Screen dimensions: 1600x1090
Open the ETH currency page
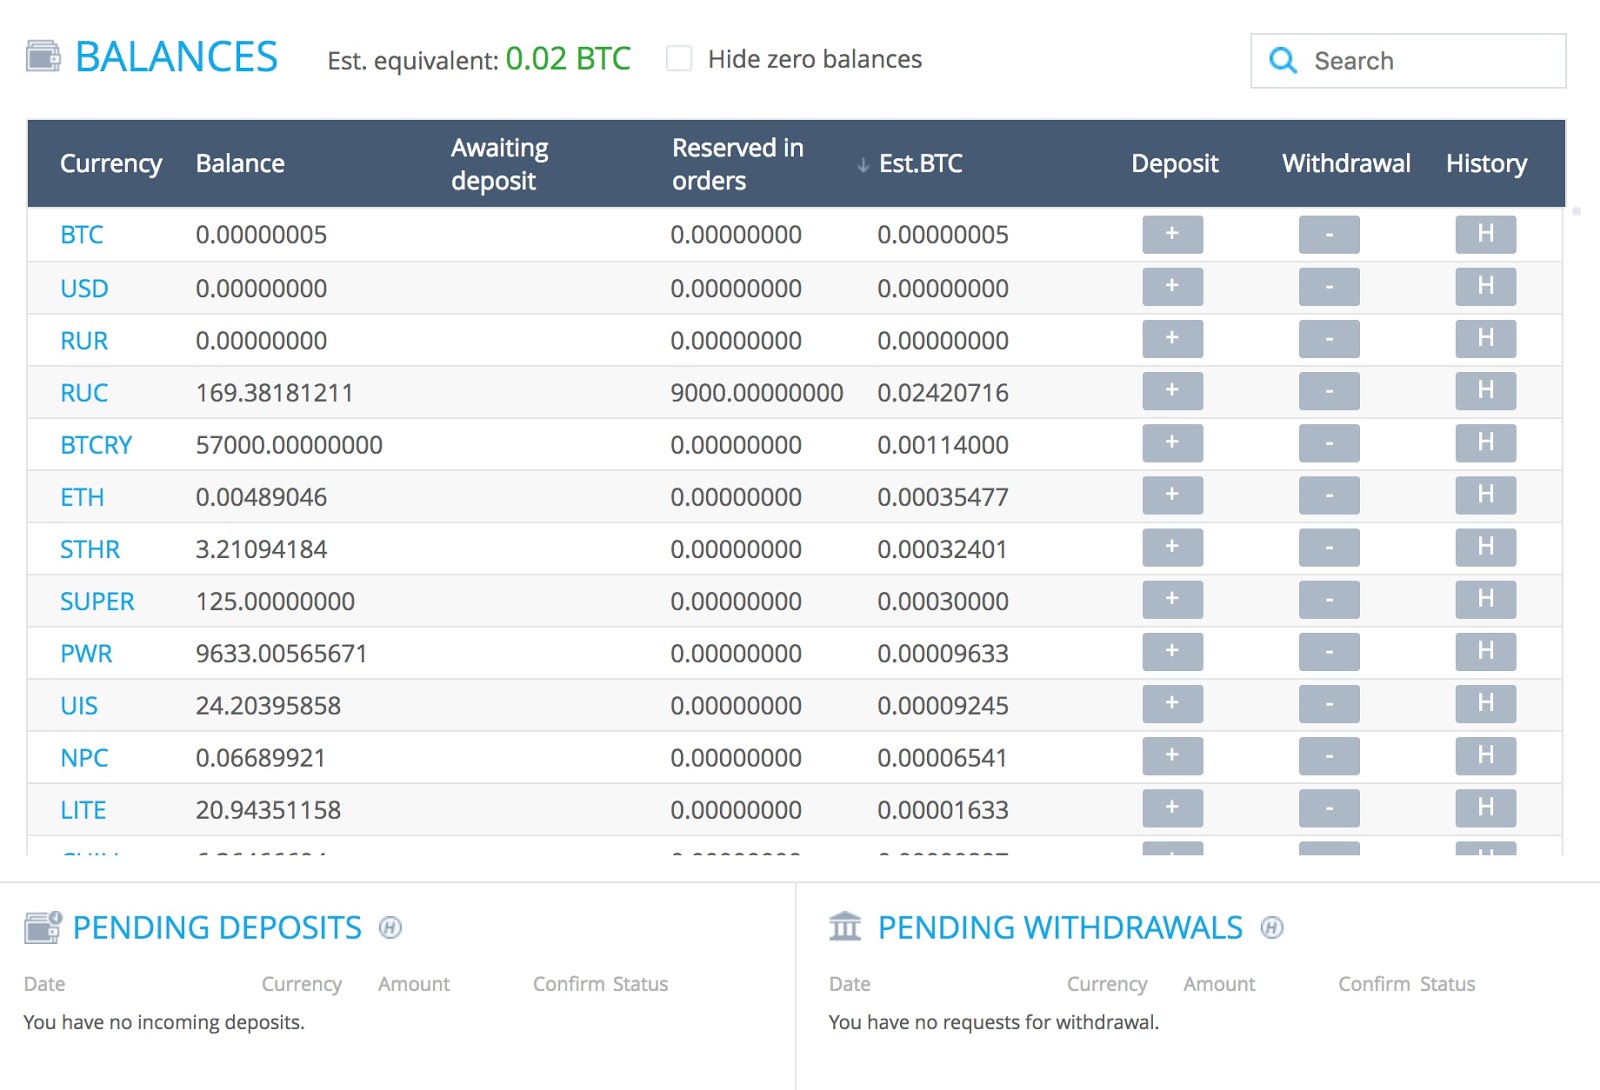pyautogui.click(x=80, y=496)
